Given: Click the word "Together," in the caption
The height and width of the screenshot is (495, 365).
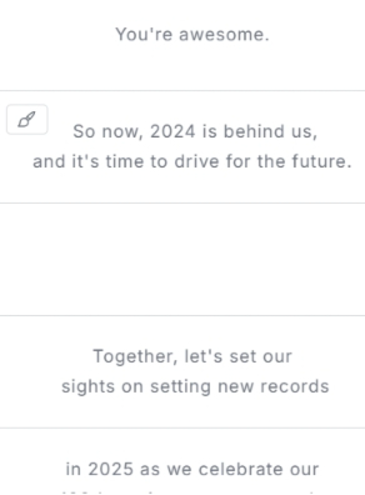Looking at the screenshot, I should tap(135, 357).
